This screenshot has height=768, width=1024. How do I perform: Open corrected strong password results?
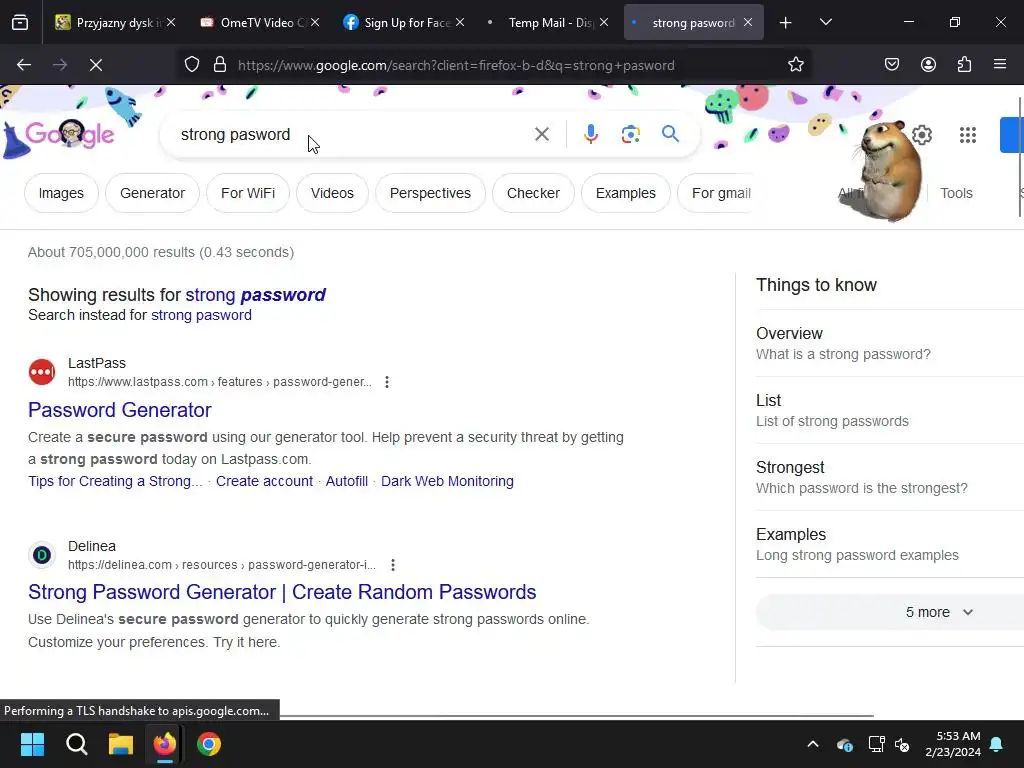tap(255, 295)
